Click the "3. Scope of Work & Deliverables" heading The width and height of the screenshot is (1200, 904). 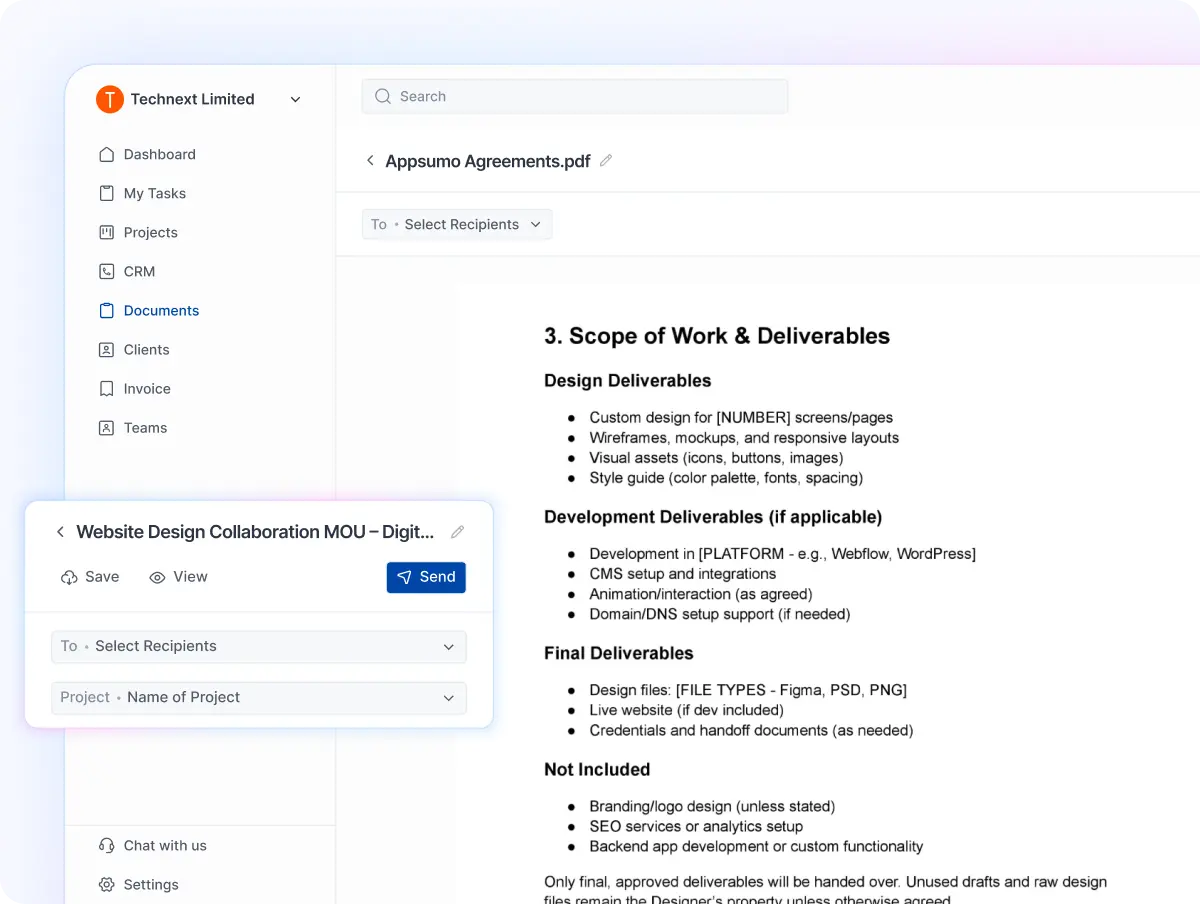[717, 336]
